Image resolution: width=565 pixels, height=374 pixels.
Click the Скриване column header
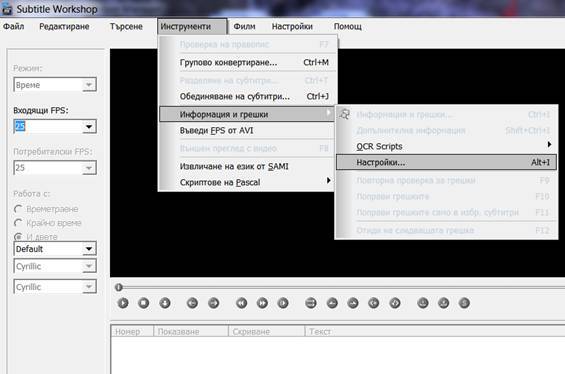pos(267,331)
